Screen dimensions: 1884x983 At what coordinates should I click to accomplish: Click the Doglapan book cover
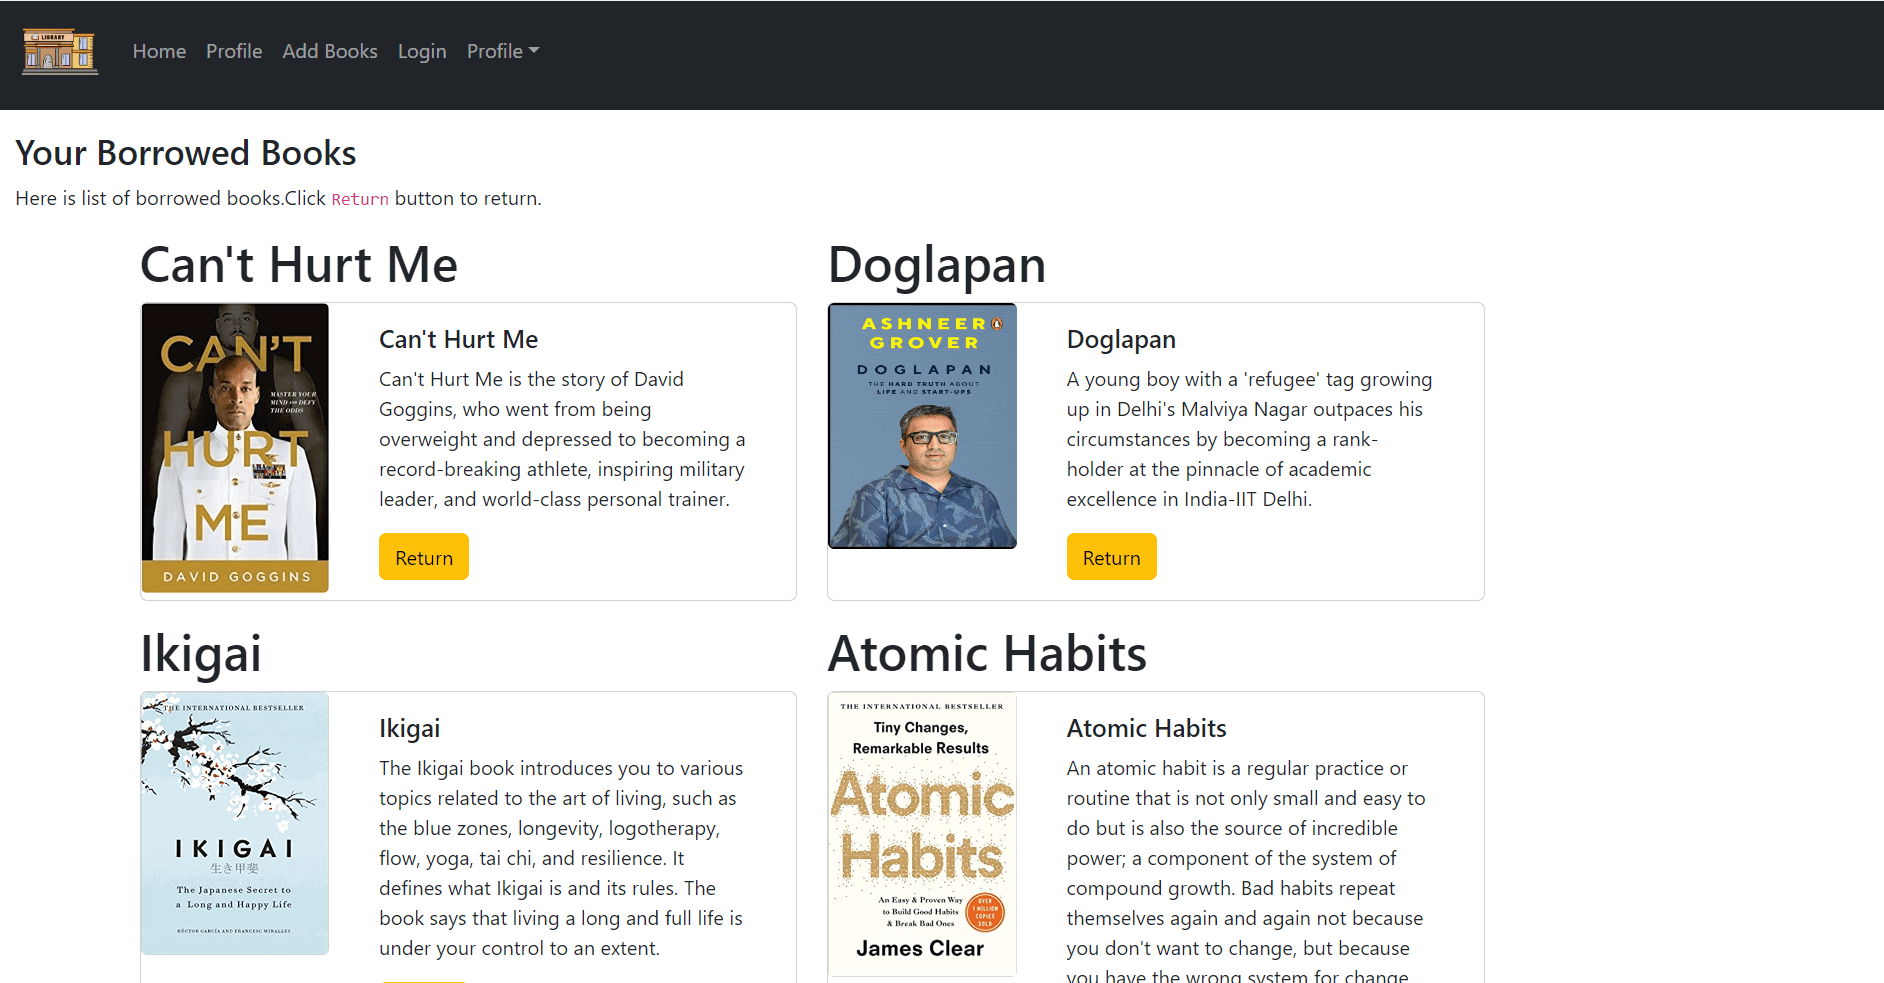pos(922,426)
